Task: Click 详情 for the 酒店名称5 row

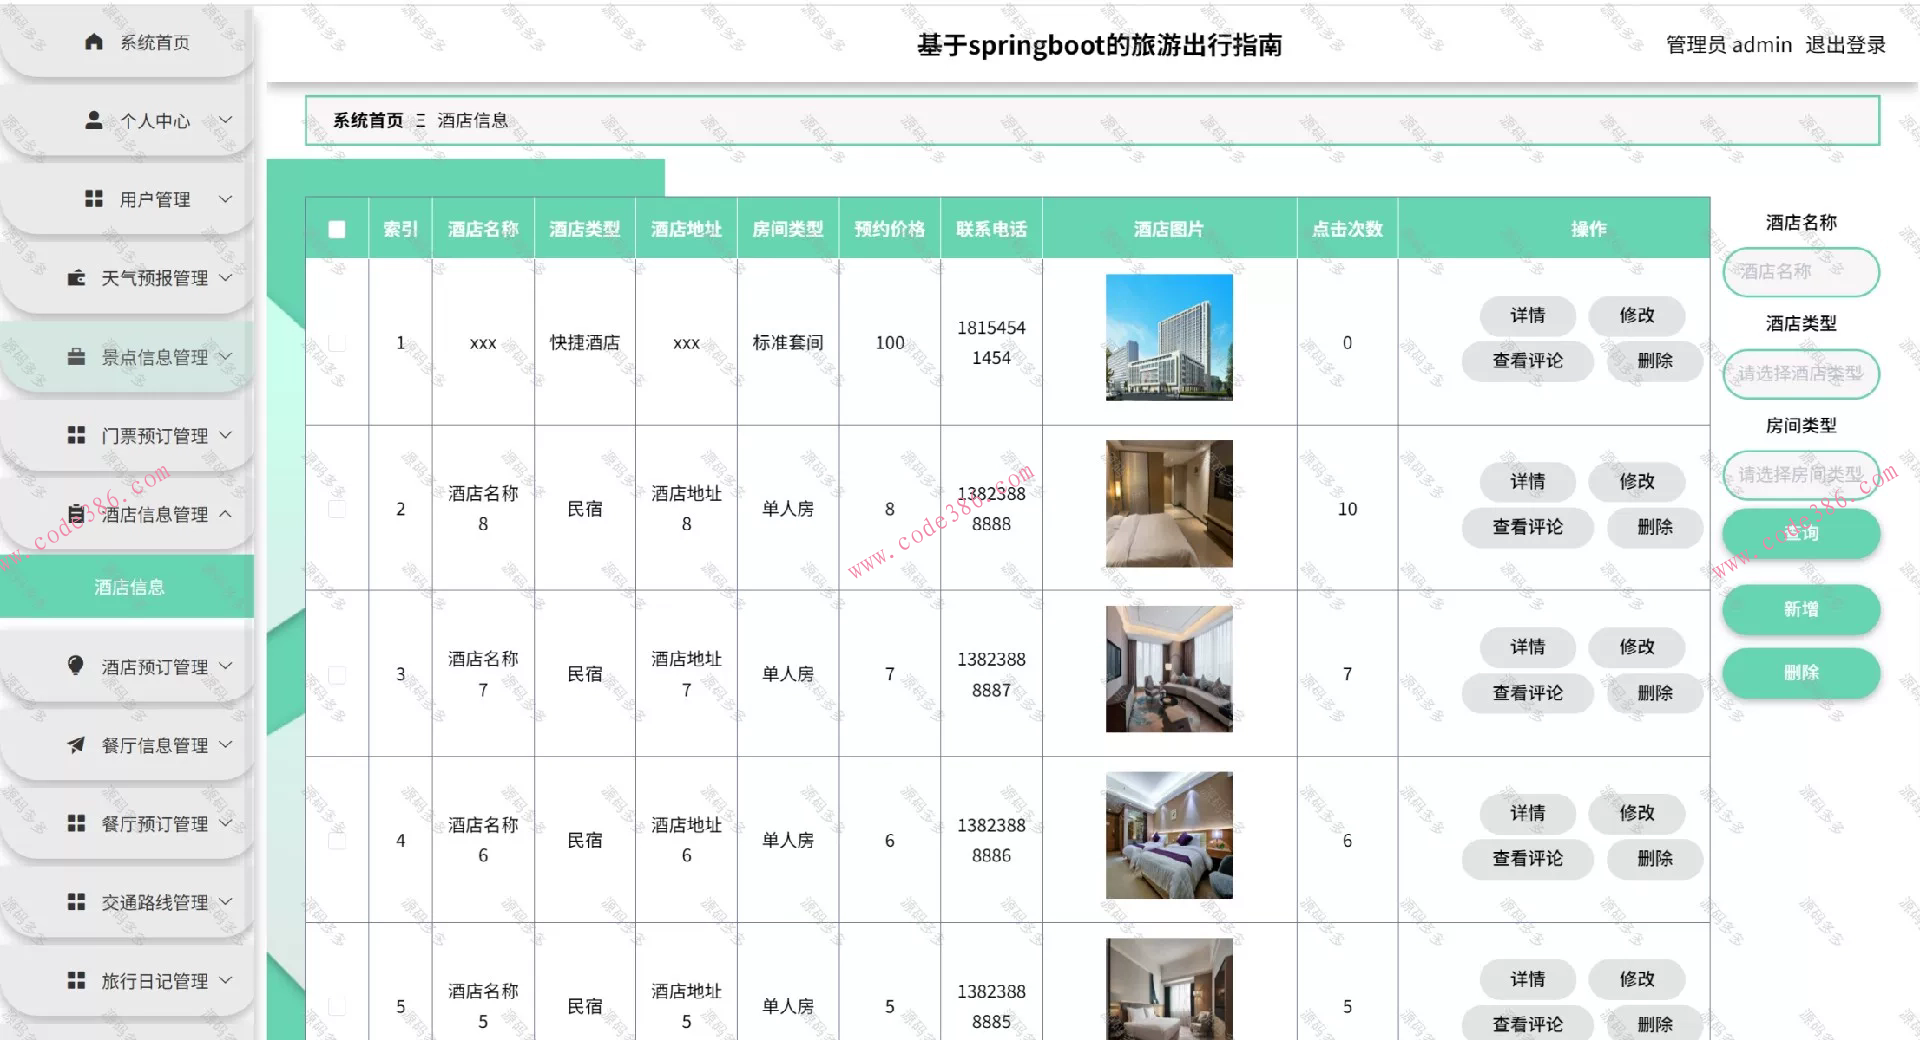Action: pyautogui.click(x=1527, y=979)
